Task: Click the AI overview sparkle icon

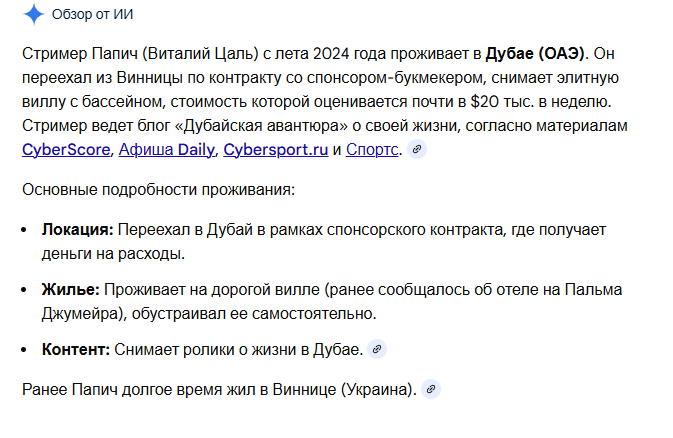Action: pos(33,14)
